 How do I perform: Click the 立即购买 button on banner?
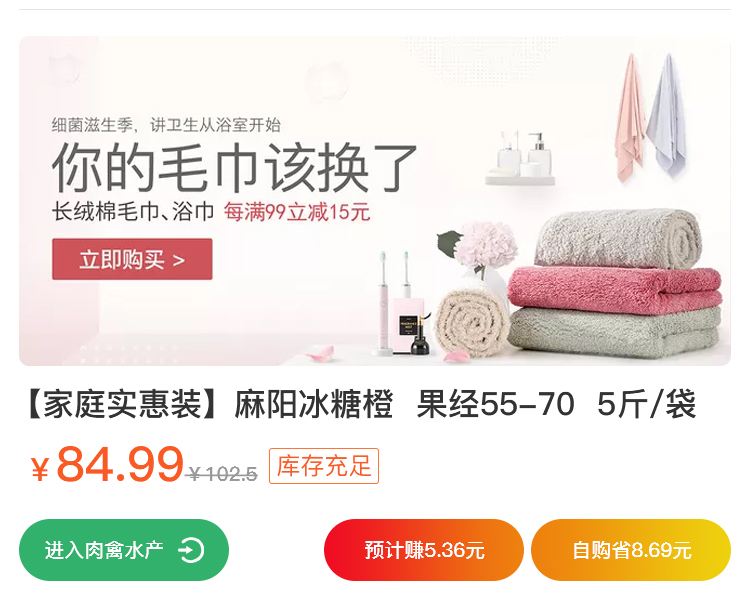tap(132, 259)
